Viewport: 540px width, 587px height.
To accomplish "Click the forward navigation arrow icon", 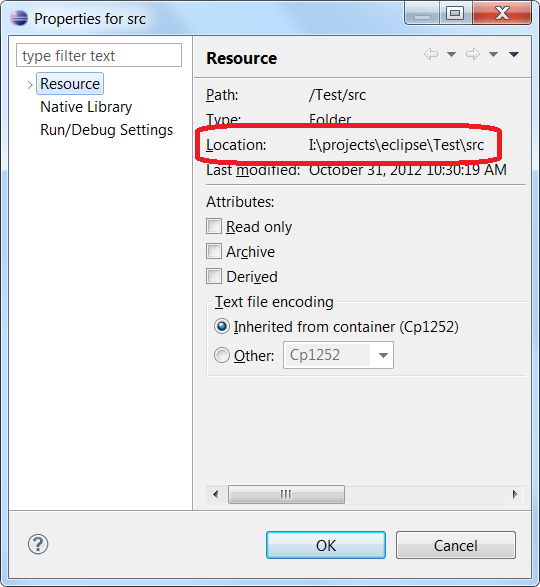I will coord(473,54).
